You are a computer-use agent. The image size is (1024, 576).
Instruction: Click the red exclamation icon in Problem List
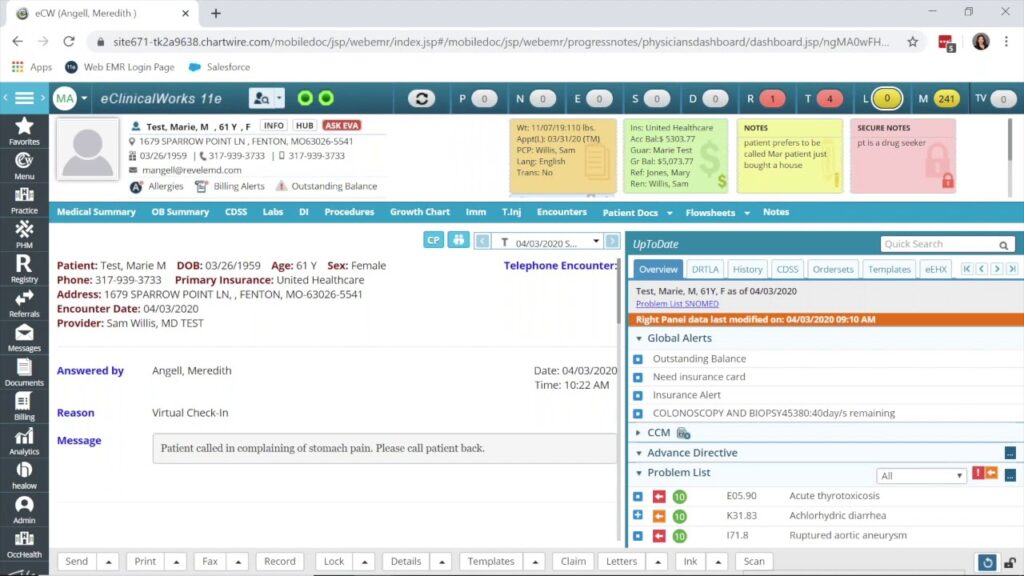(978, 473)
